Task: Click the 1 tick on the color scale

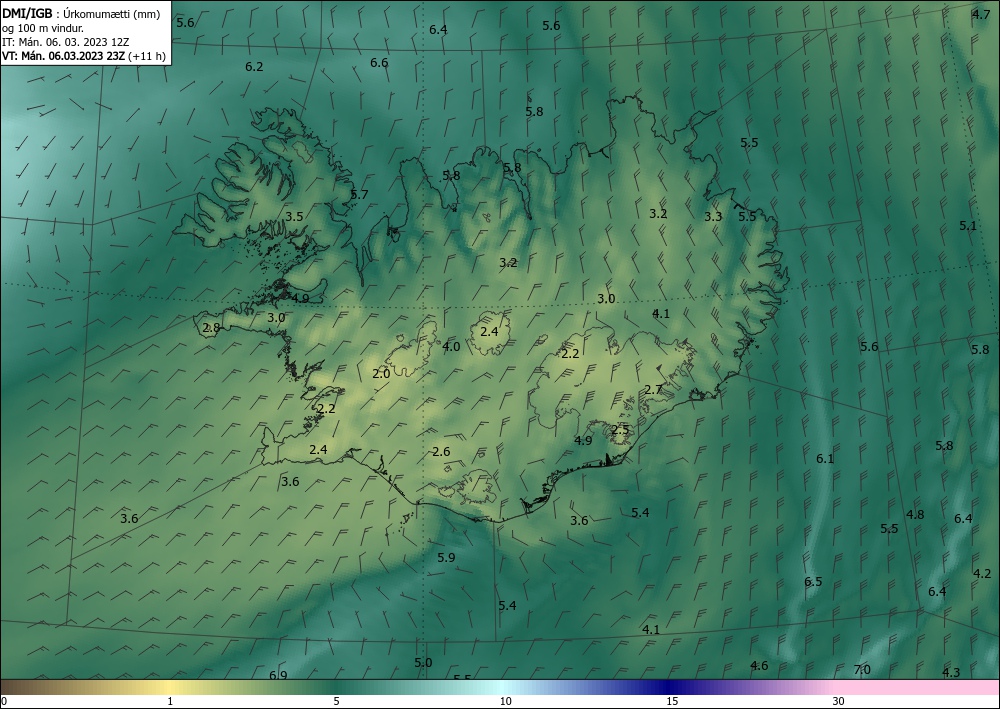Action: [170, 702]
